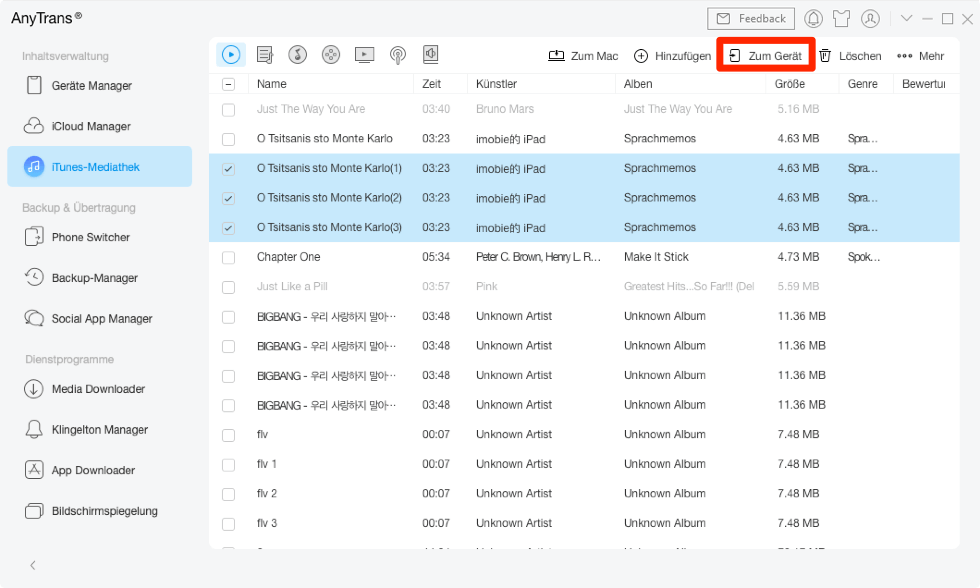The image size is (980, 588).
Task: Collapse the sidebar with left chevron
Action: 32,565
